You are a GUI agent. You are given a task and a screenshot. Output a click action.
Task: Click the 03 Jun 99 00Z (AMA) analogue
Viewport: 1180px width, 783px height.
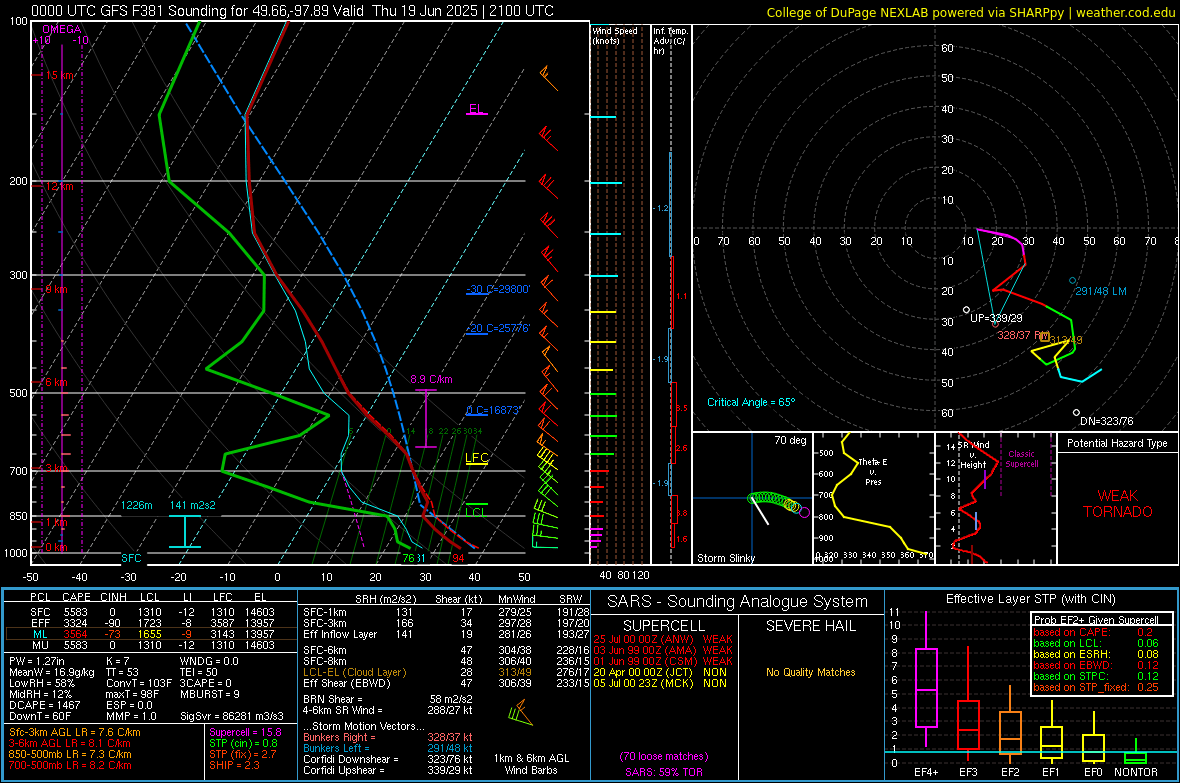pyautogui.click(x=663, y=650)
